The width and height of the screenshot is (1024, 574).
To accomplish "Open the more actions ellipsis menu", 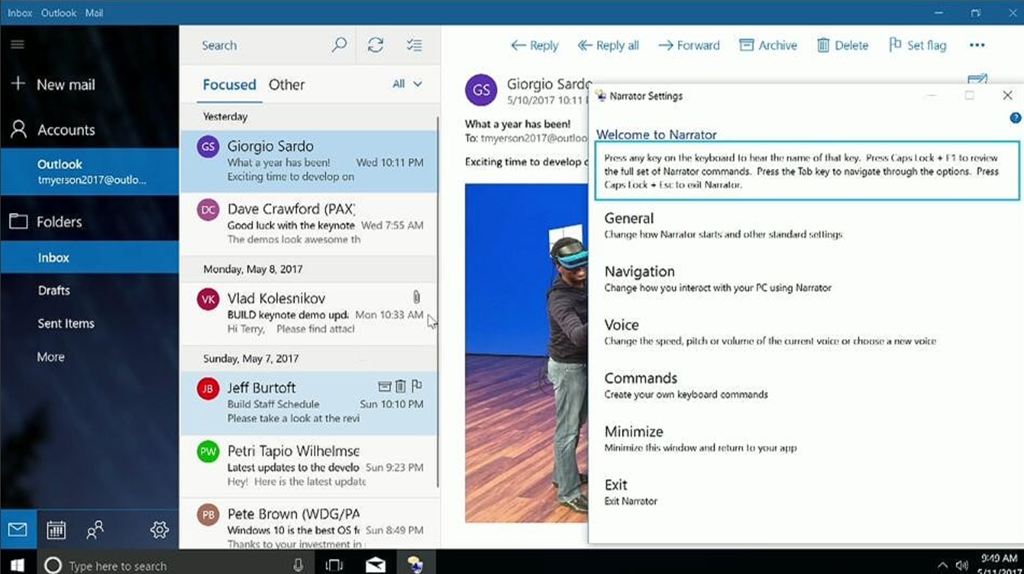I will (x=977, y=45).
